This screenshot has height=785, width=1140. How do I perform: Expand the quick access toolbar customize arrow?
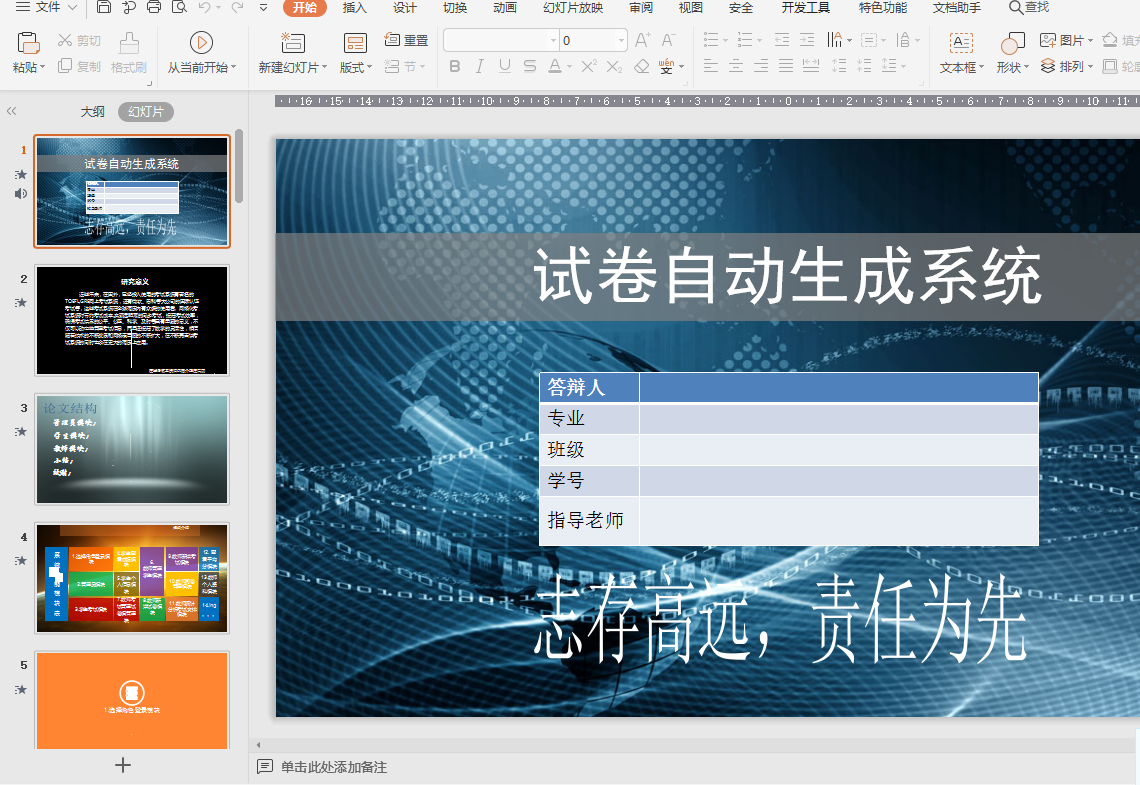pos(263,7)
